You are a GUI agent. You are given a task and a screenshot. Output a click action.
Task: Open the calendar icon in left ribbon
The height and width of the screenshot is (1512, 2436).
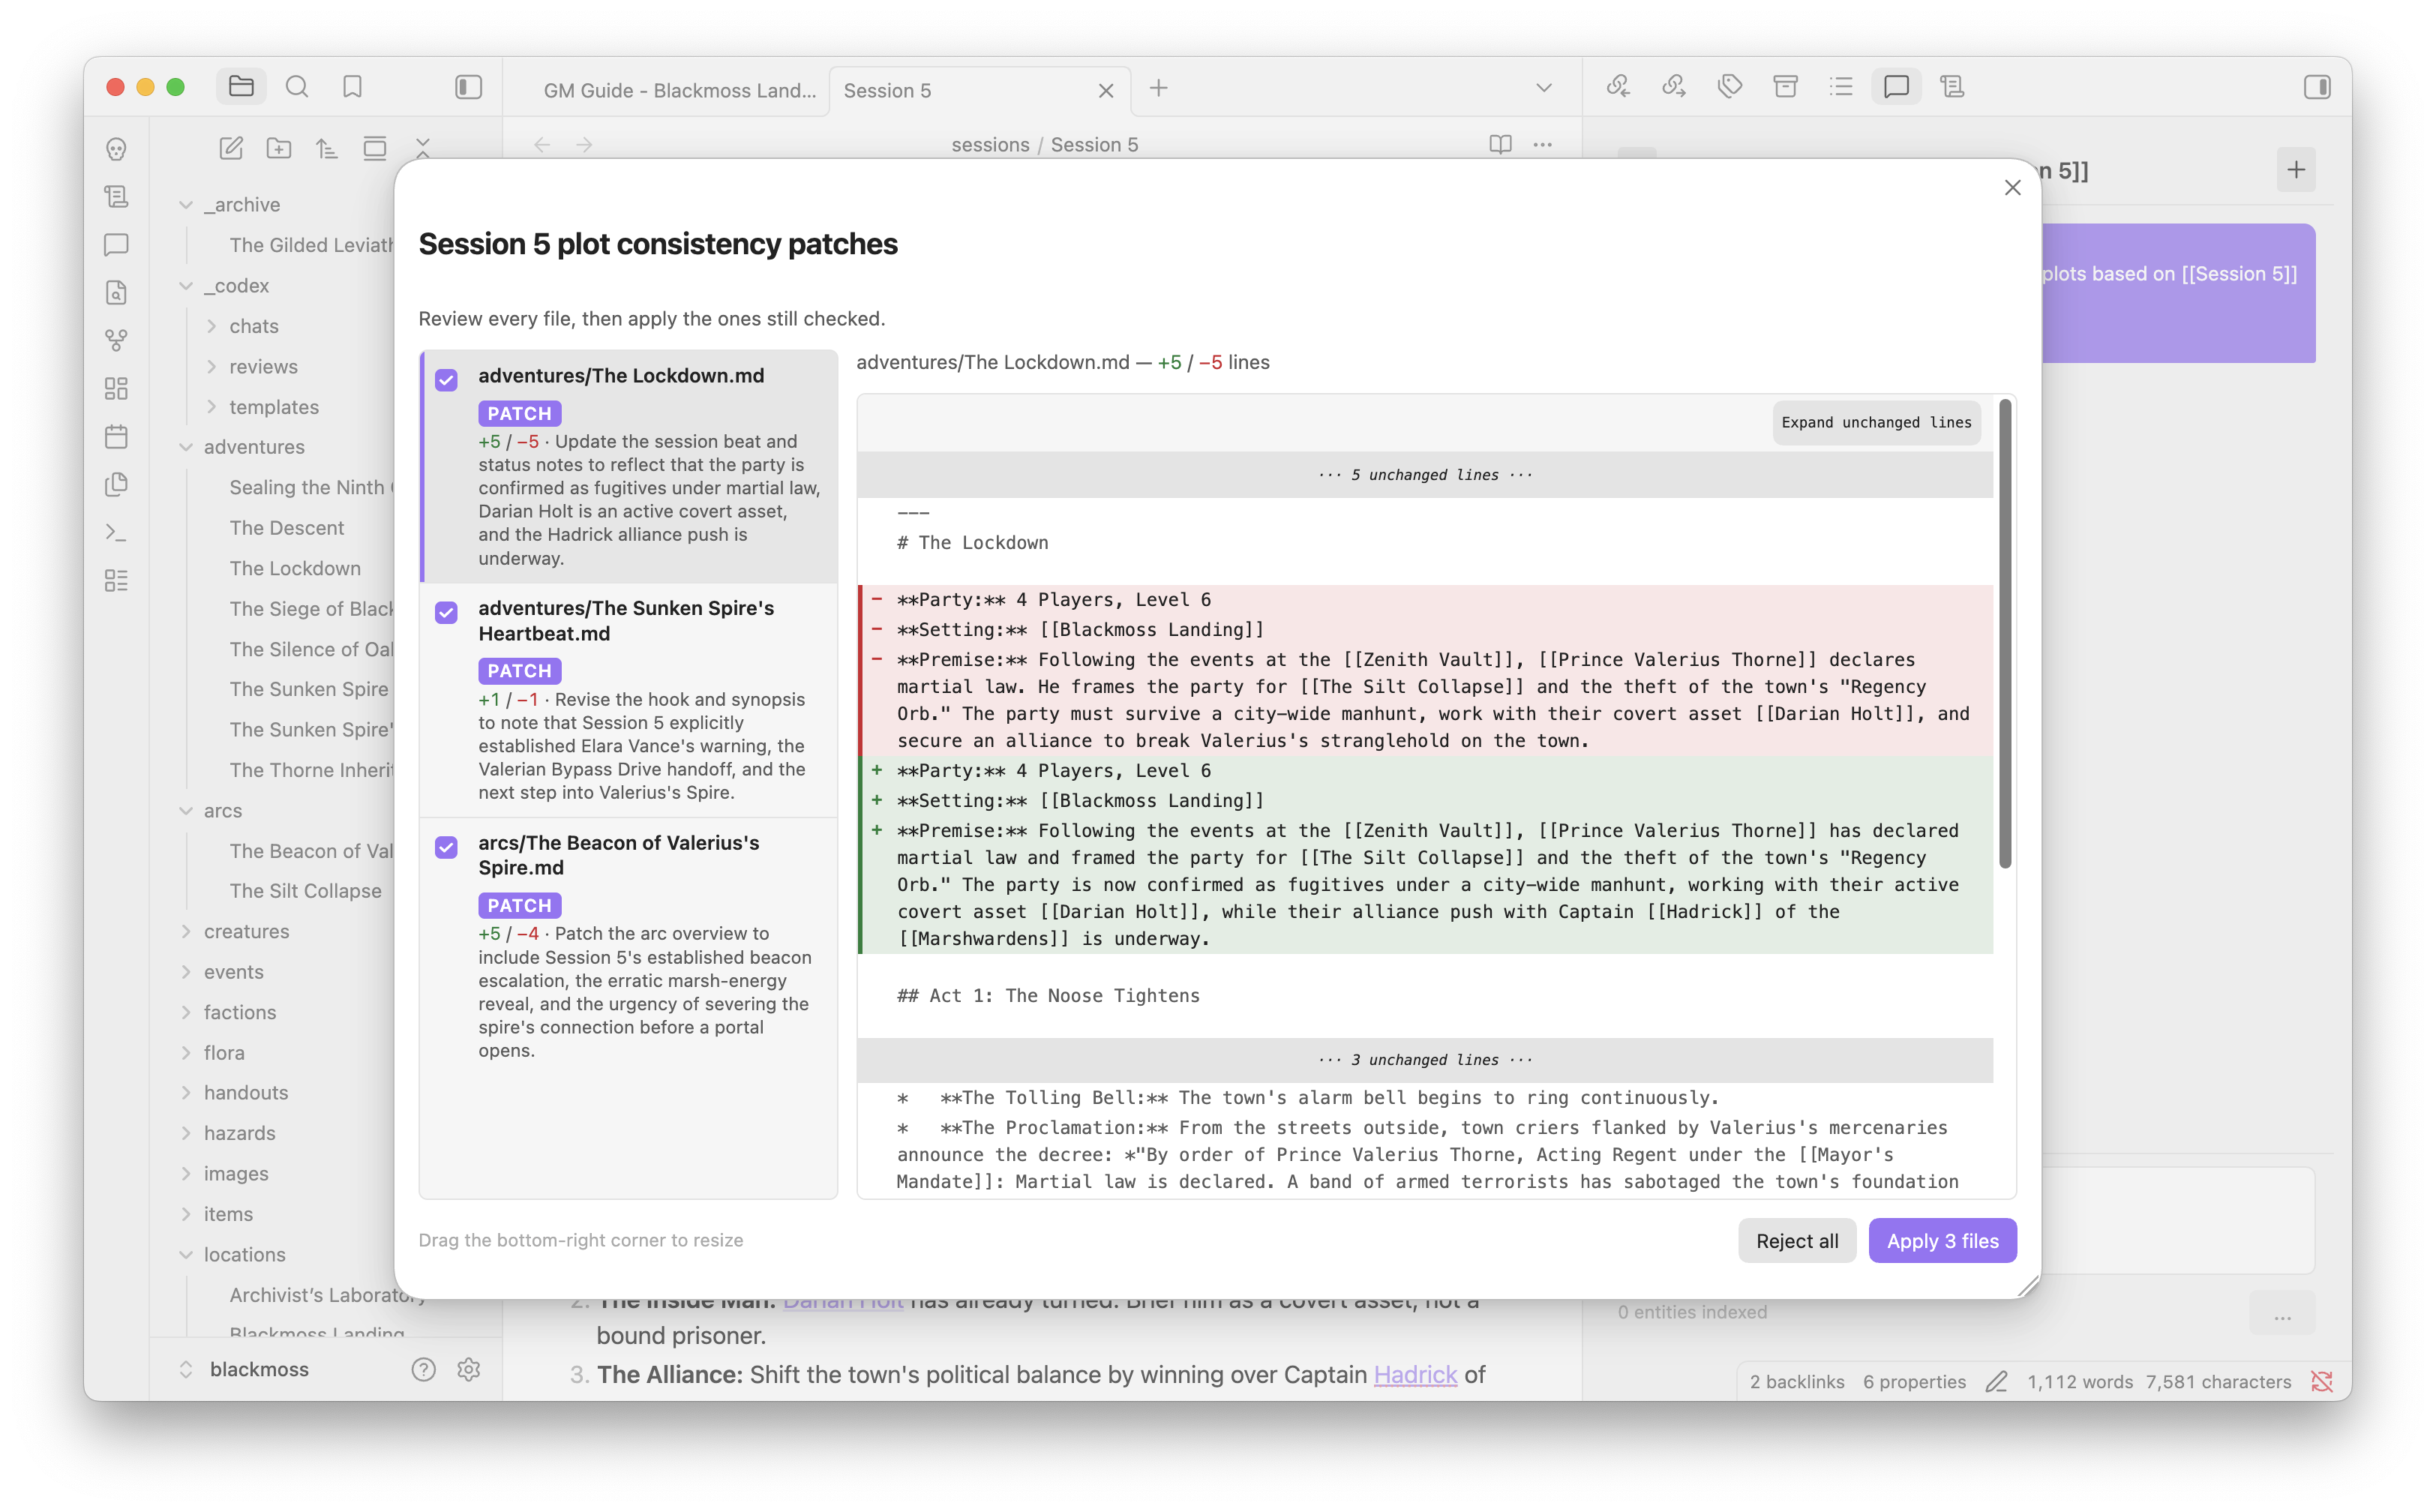point(117,437)
